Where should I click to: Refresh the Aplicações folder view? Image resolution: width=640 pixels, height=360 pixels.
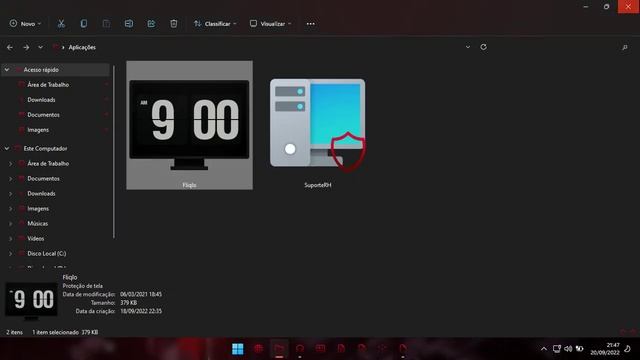point(484,47)
